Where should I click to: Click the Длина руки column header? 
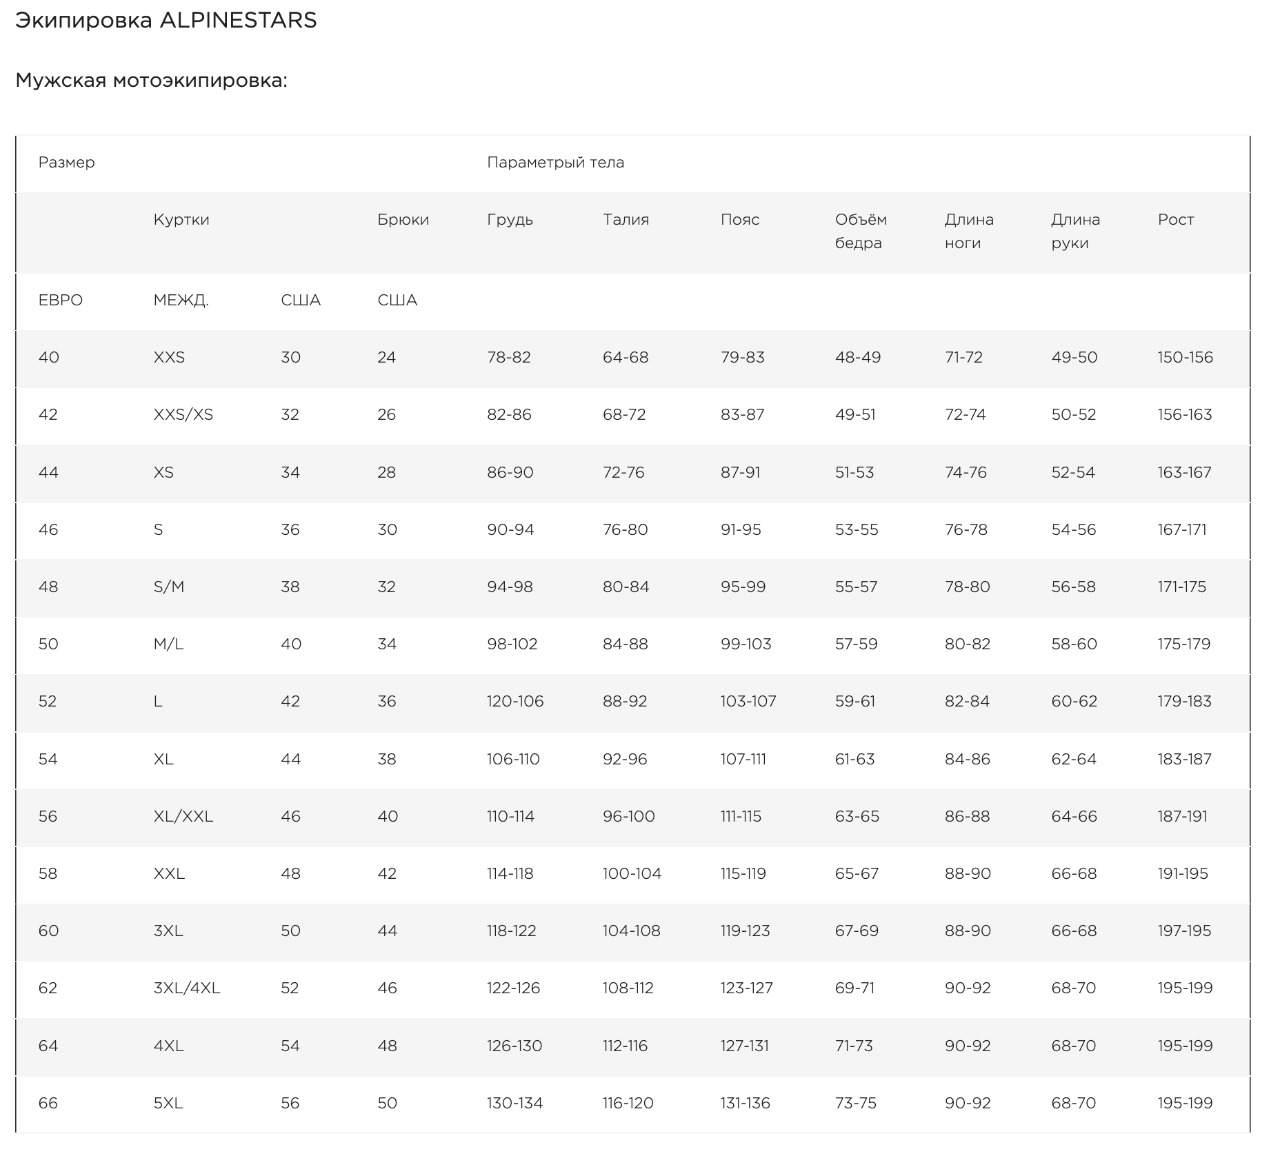pyautogui.click(x=1075, y=231)
